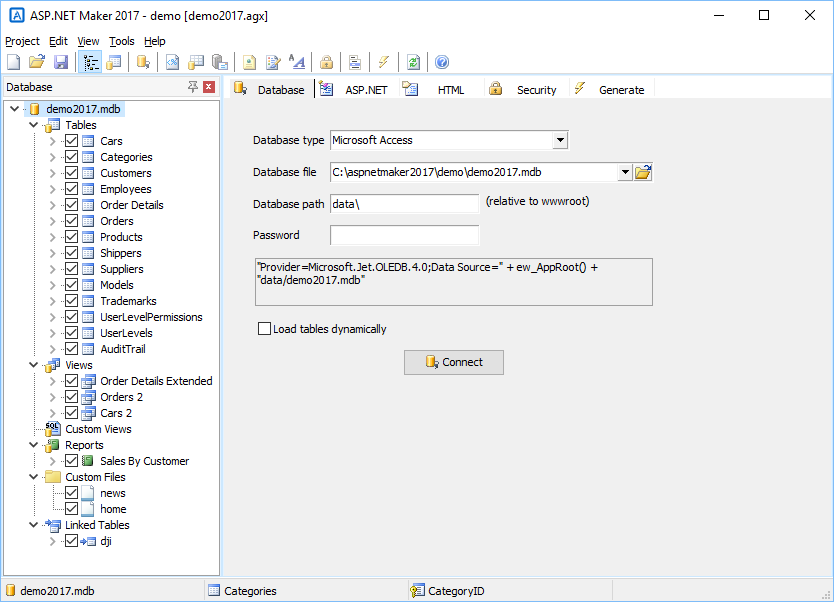Open the Database file dropdown arrow

pyautogui.click(x=625, y=172)
